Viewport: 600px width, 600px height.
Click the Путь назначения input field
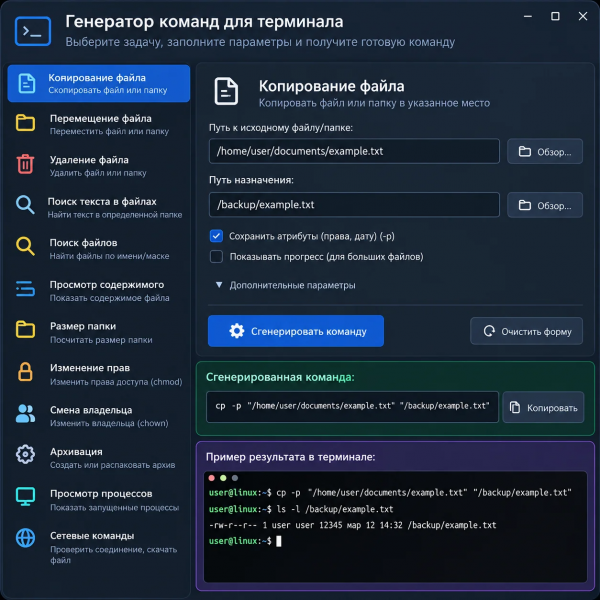(354, 205)
